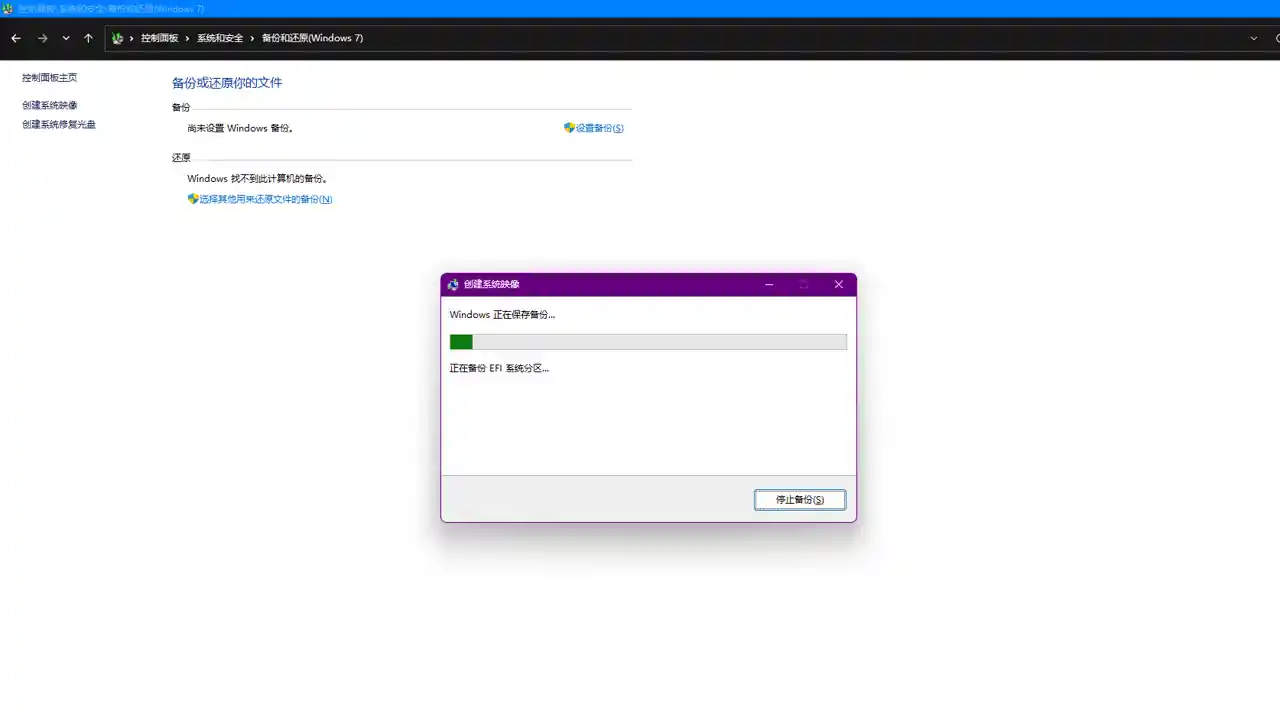1280x720 pixels.
Task: Click the 设置备份(S) link
Action: [x=594, y=128]
